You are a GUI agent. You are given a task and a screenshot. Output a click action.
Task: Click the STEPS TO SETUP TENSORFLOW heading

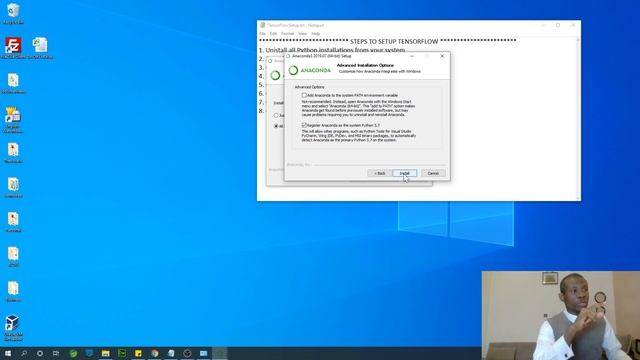tap(394, 42)
